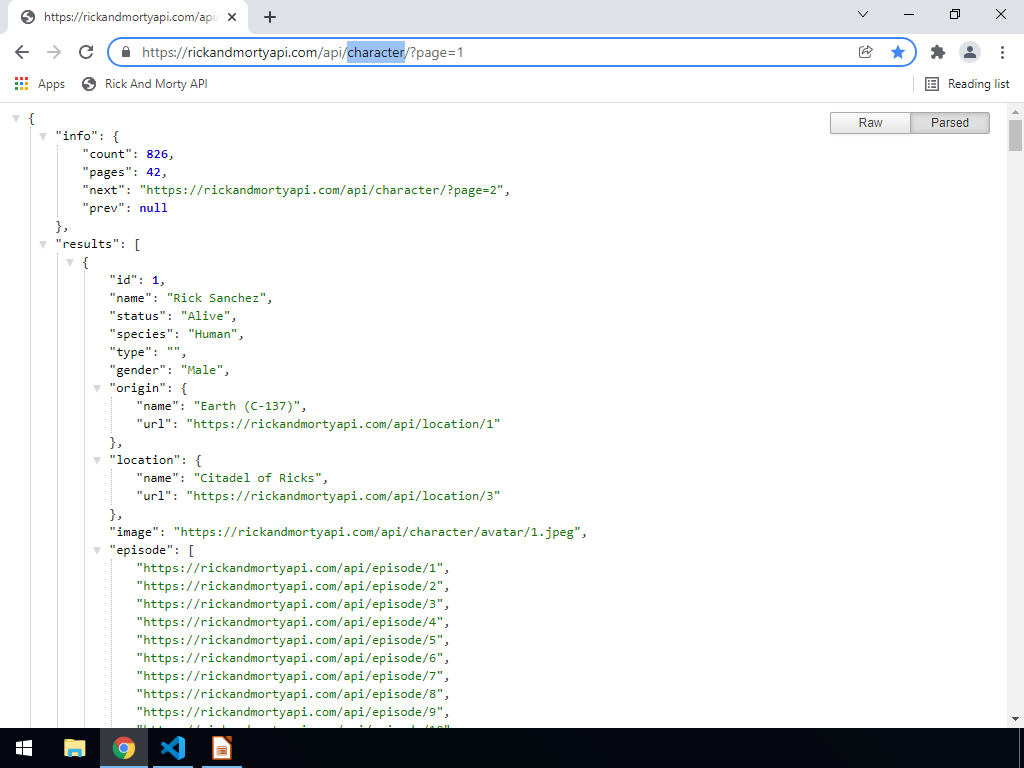The width and height of the screenshot is (1024, 768).
Task: Click the scrollbar down arrow
Action: point(1015,719)
